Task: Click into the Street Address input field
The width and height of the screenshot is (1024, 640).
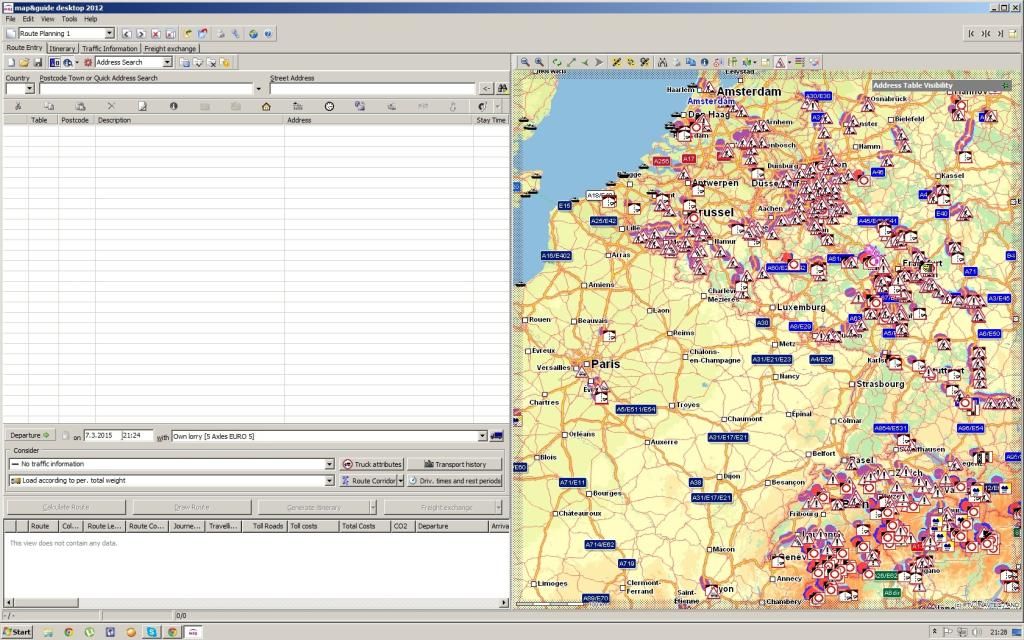Action: pos(373,88)
